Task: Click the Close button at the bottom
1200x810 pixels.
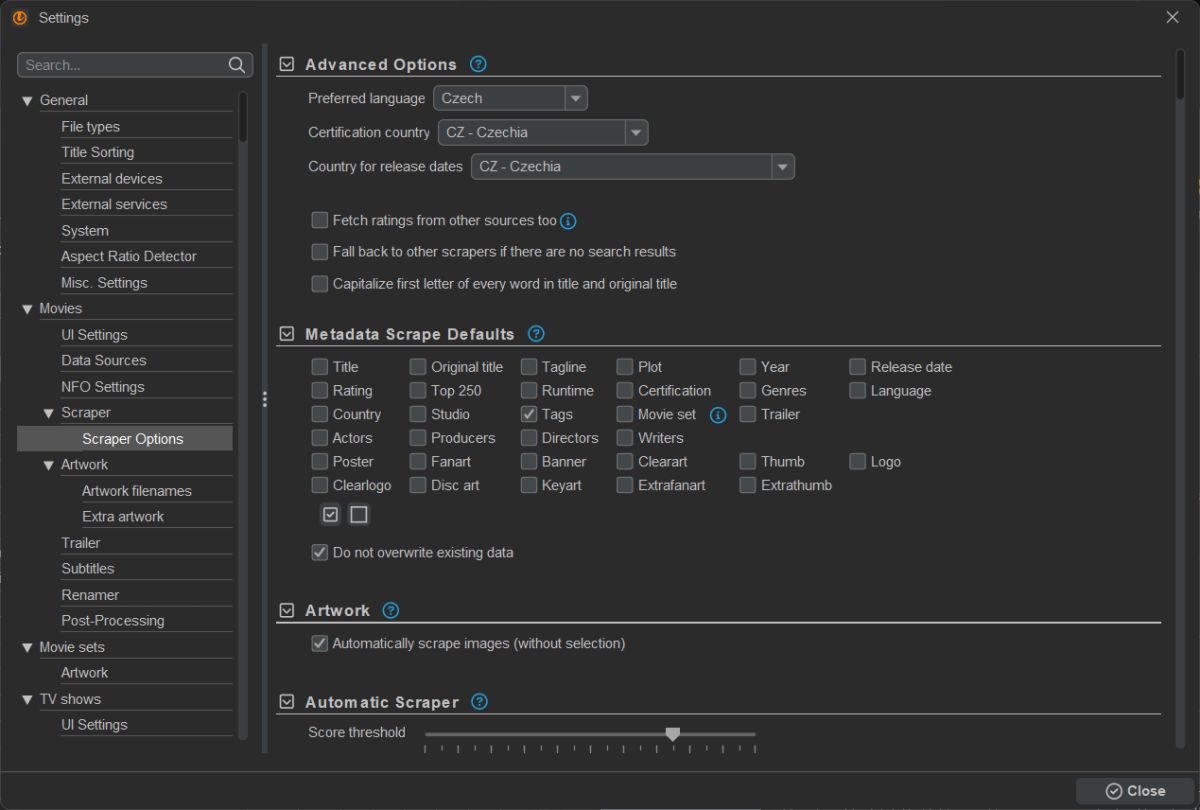Action: [x=1135, y=791]
